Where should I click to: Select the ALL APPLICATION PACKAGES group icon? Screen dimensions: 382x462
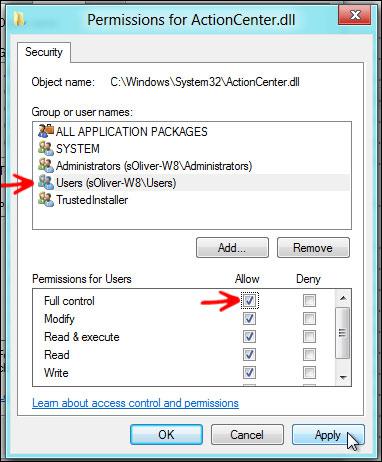46,131
